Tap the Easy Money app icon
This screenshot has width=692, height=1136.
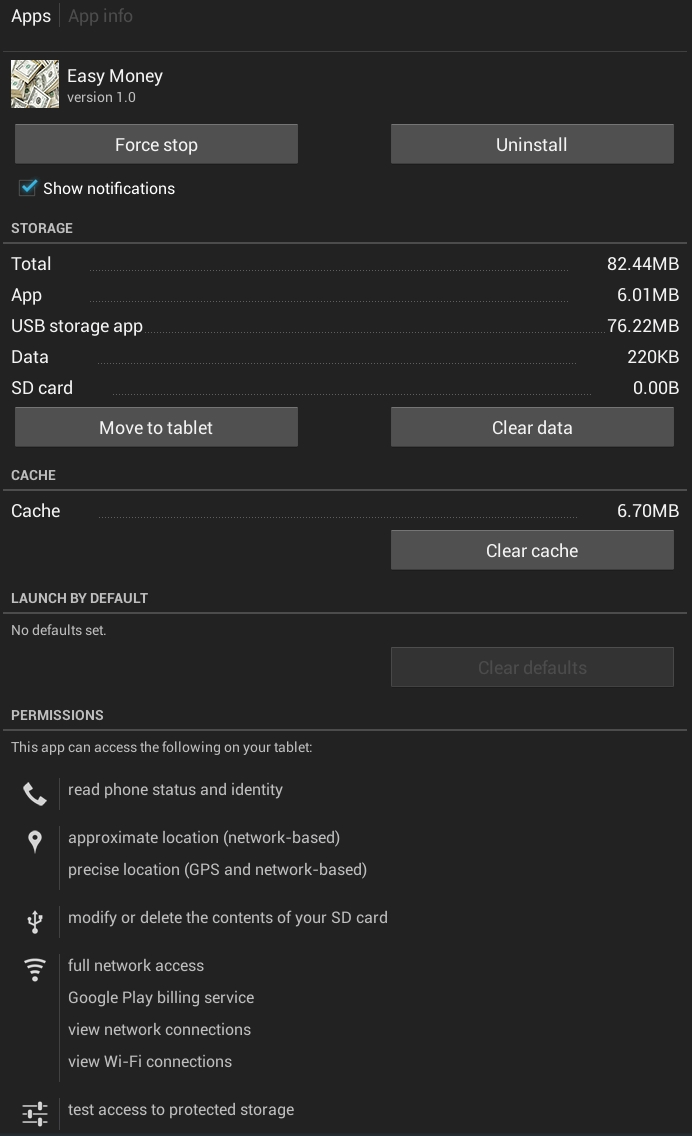(x=35, y=84)
